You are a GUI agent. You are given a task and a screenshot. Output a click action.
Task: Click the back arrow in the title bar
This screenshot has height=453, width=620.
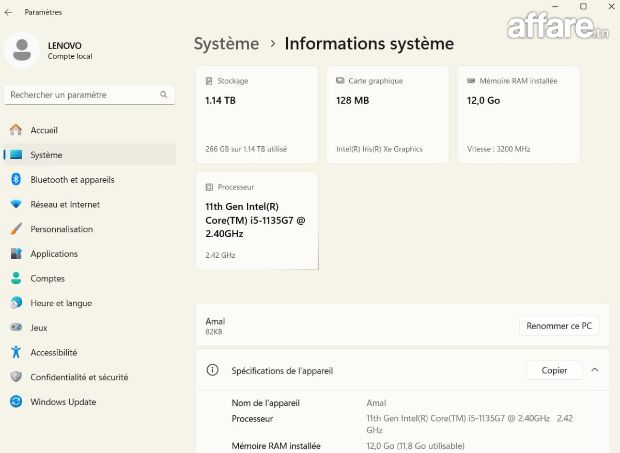[9, 12]
